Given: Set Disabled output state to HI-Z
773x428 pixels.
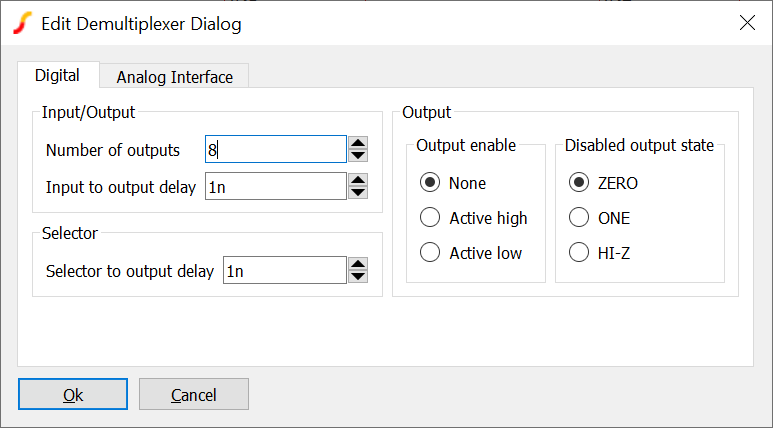Looking at the screenshot, I should (579, 253).
